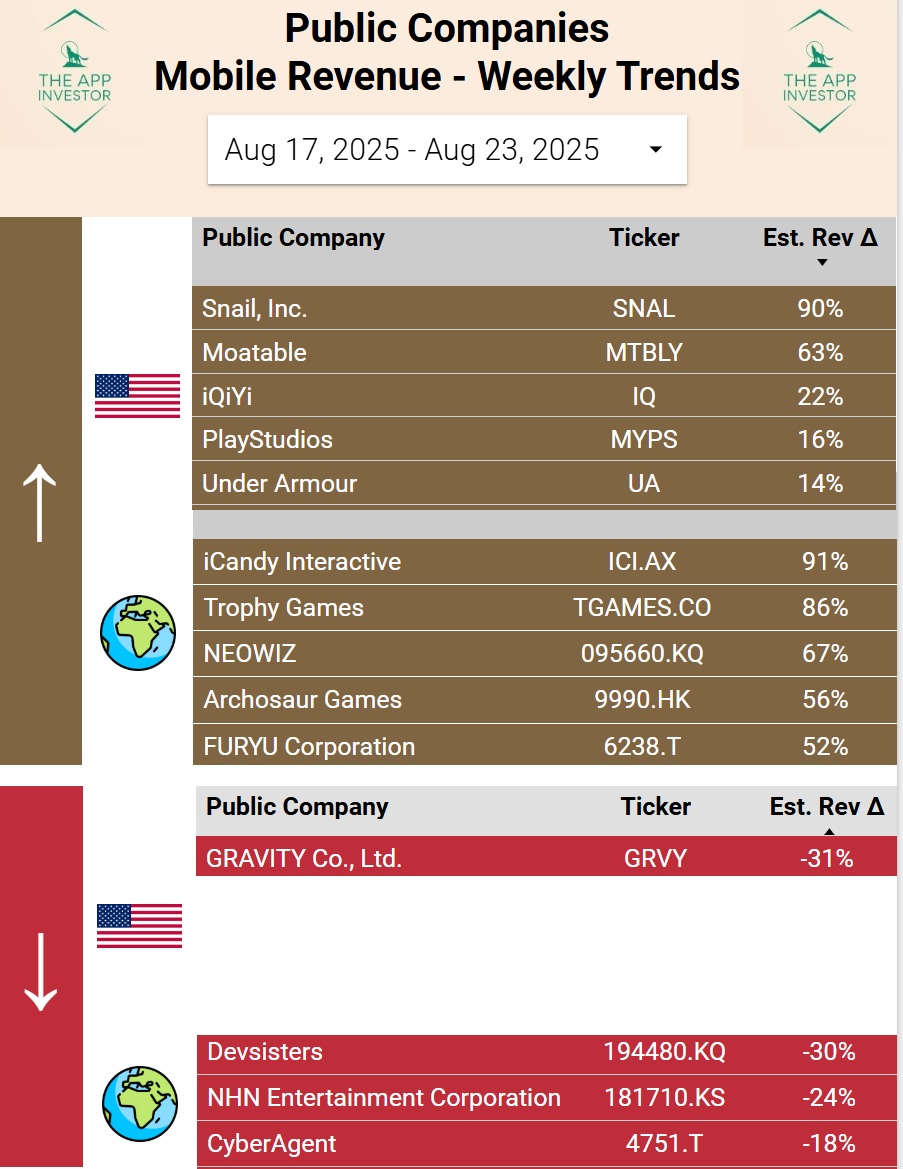This screenshot has height=1169, width=903.
Task: Click the -24% value for NHN Entertainment
Action: 829,1097
